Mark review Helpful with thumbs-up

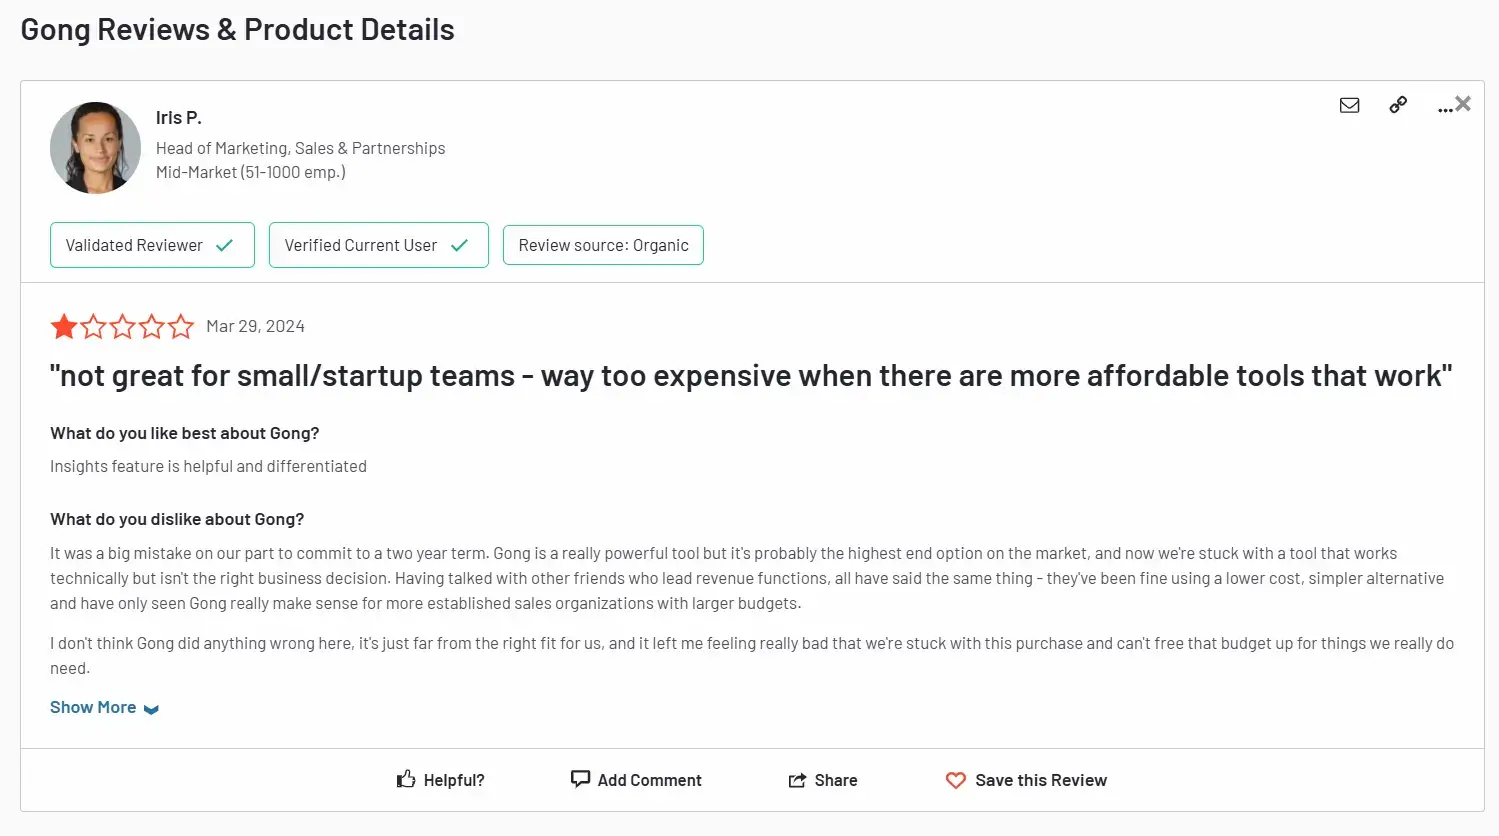point(440,780)
